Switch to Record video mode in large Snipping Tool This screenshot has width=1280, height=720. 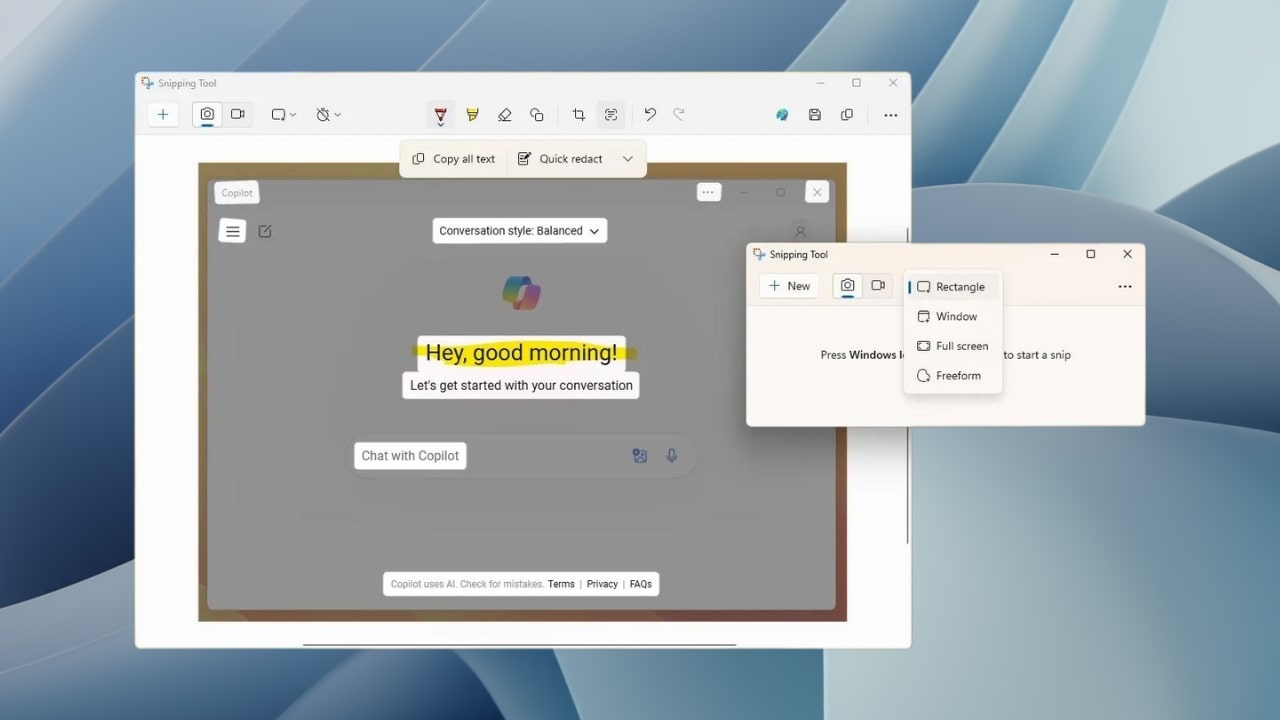pos(238,114)
